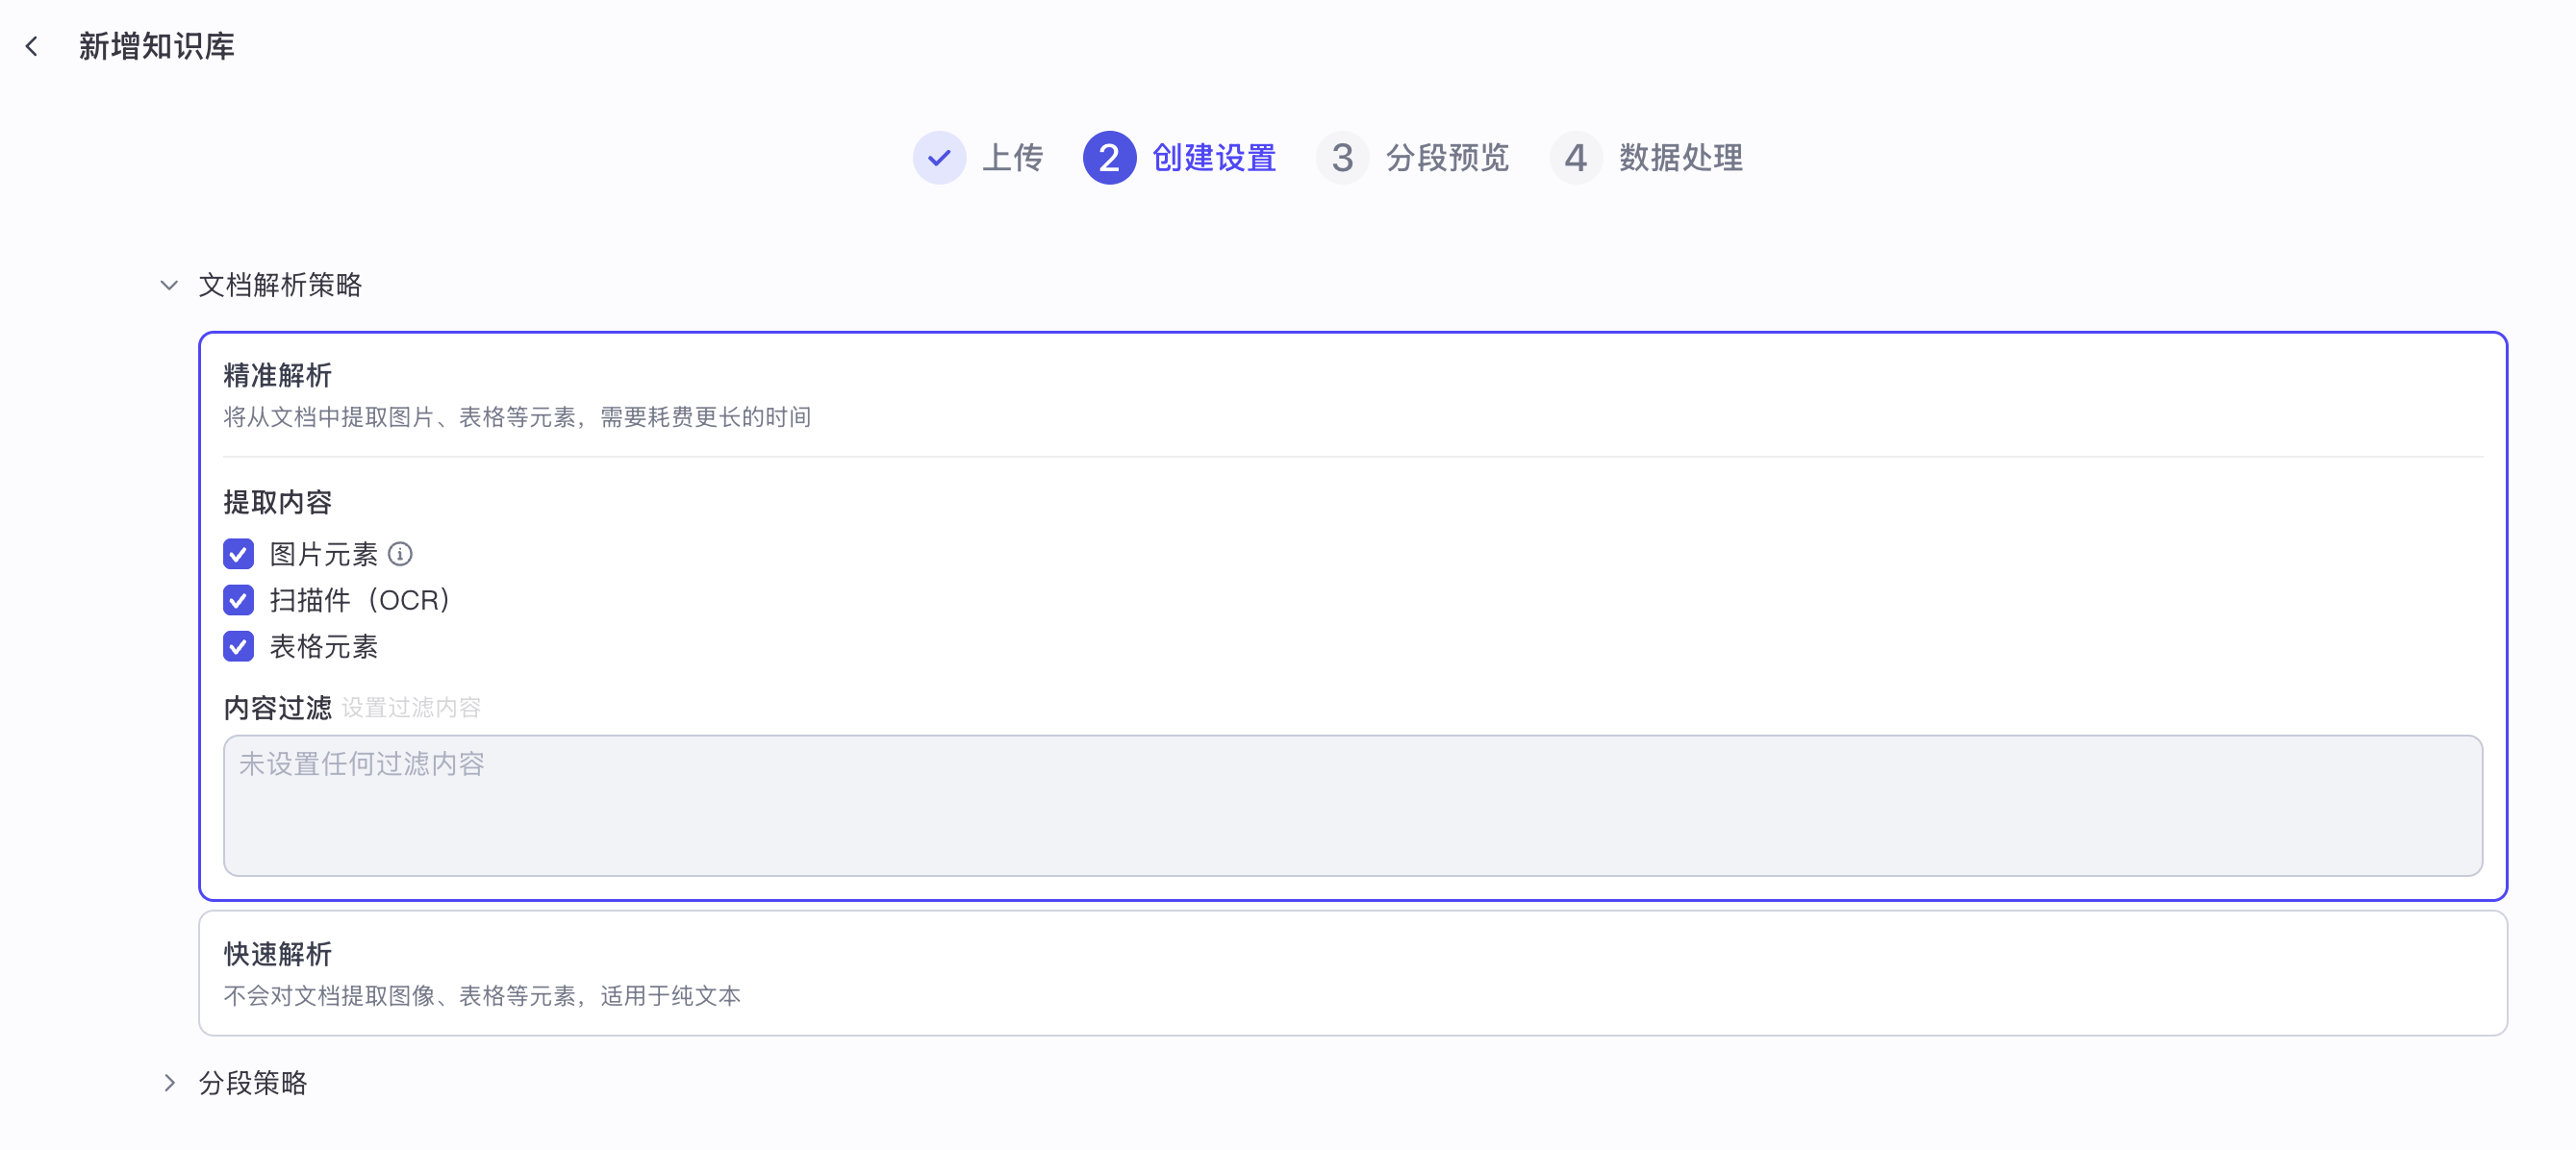Click the 表格元素 label text
Image resolution: width=2576 pixels, height=1150 pixels.
click(x=323, y=646)
